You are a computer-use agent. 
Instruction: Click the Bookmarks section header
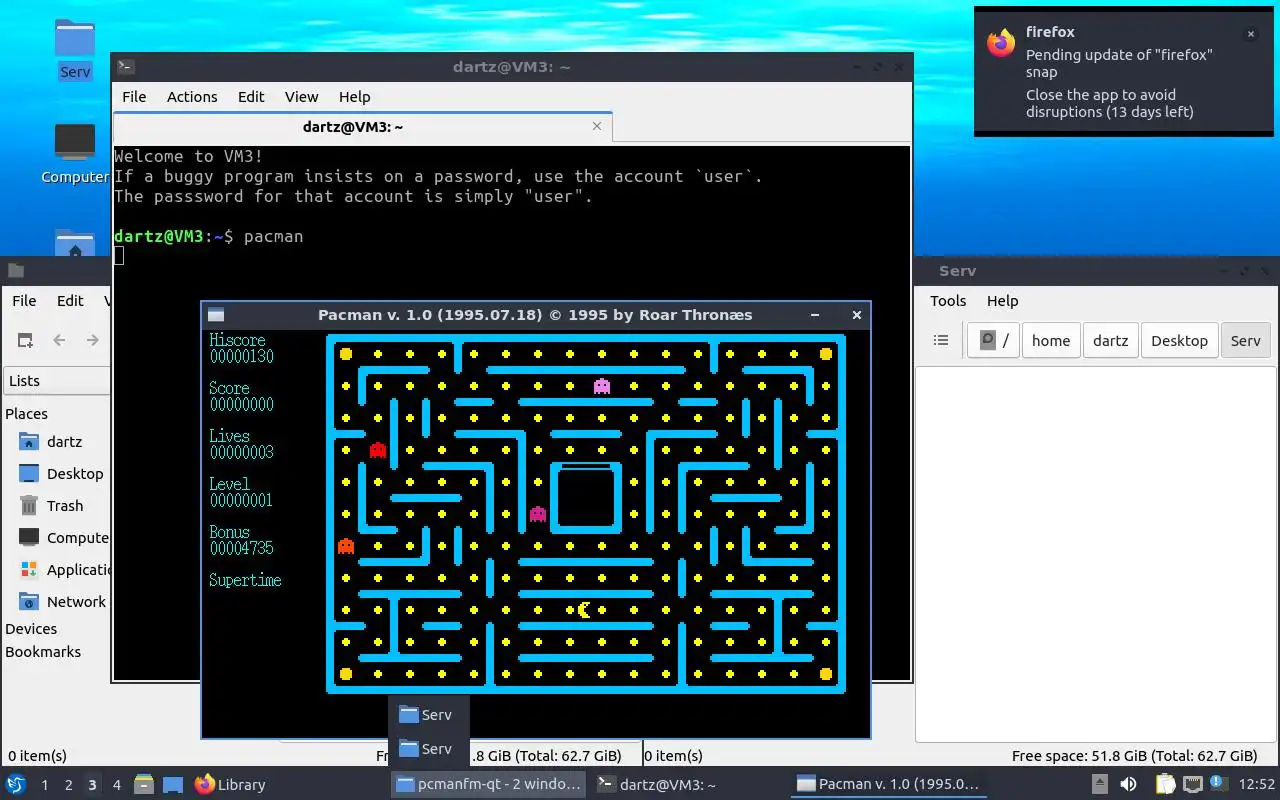point(43,652)
